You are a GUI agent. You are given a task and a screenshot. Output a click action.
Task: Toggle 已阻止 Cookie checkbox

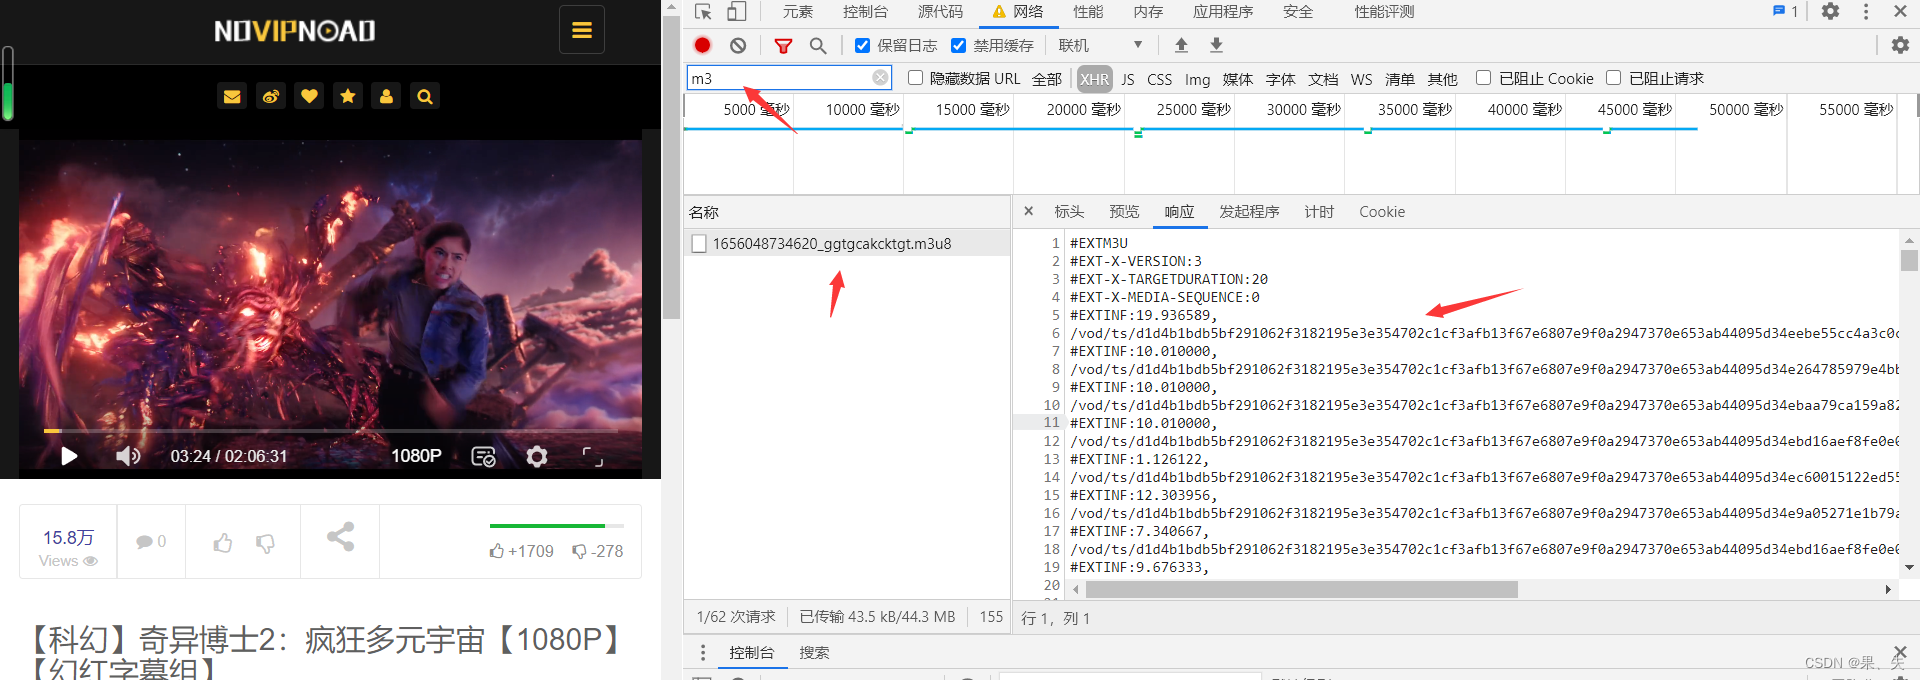coord(1483,78)
